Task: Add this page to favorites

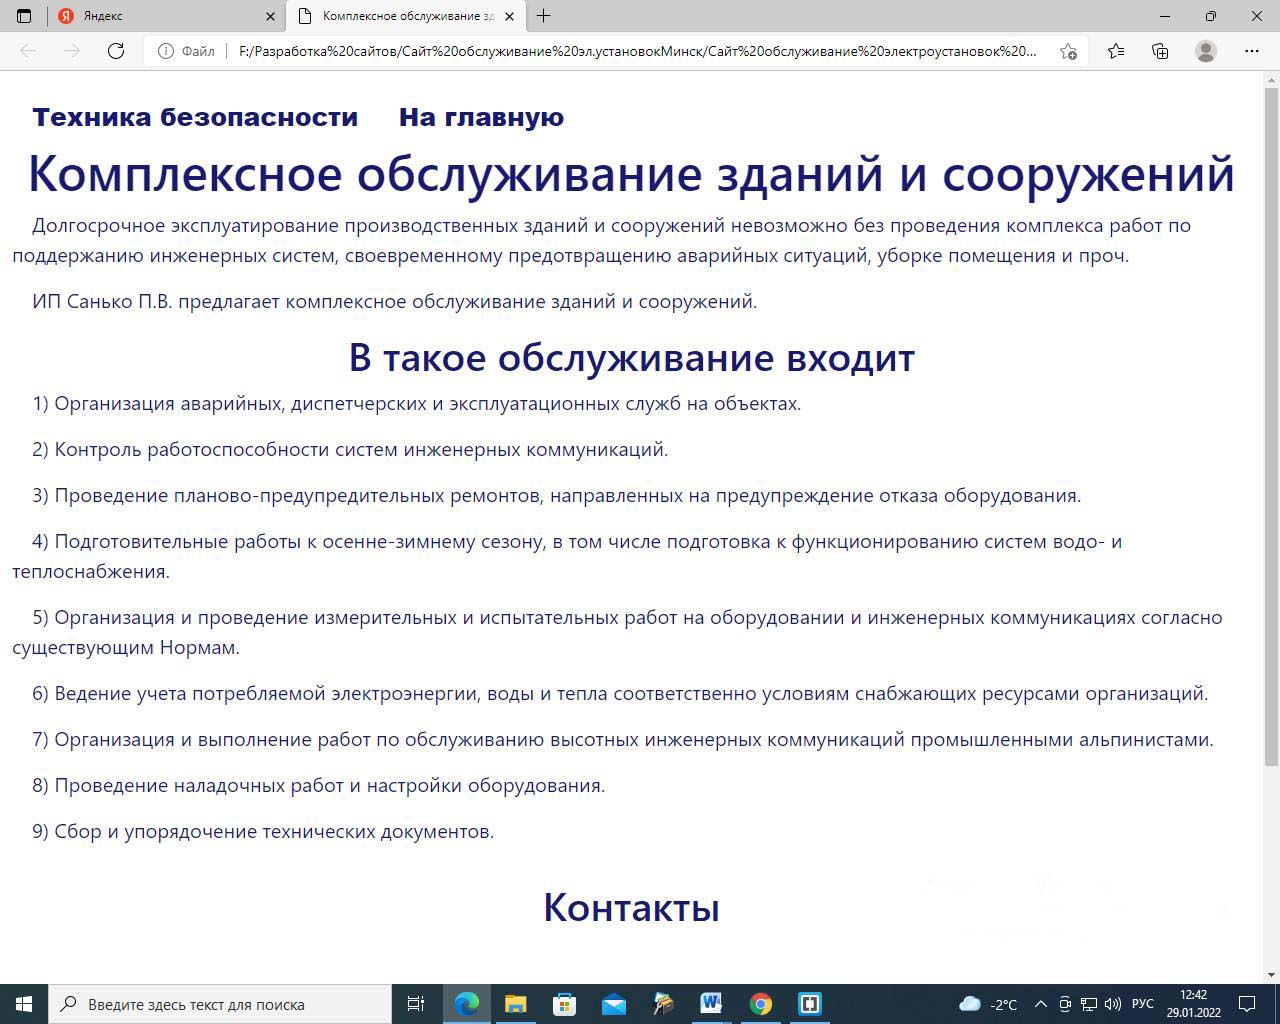Action: tap(1068, 51)
